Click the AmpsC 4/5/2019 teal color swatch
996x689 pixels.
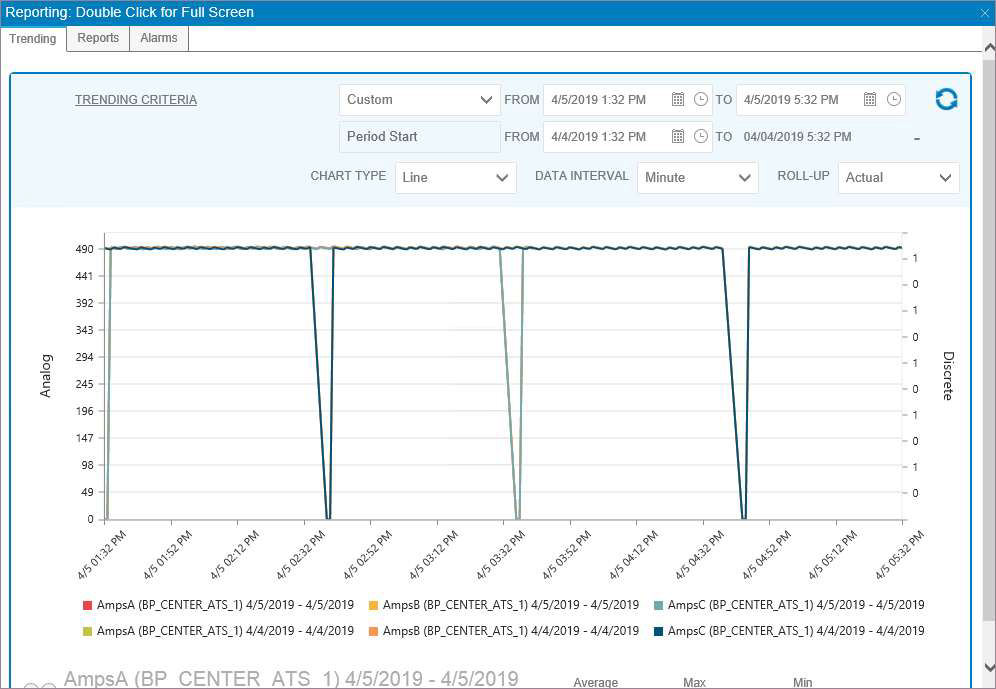click(x=659, y=606)
